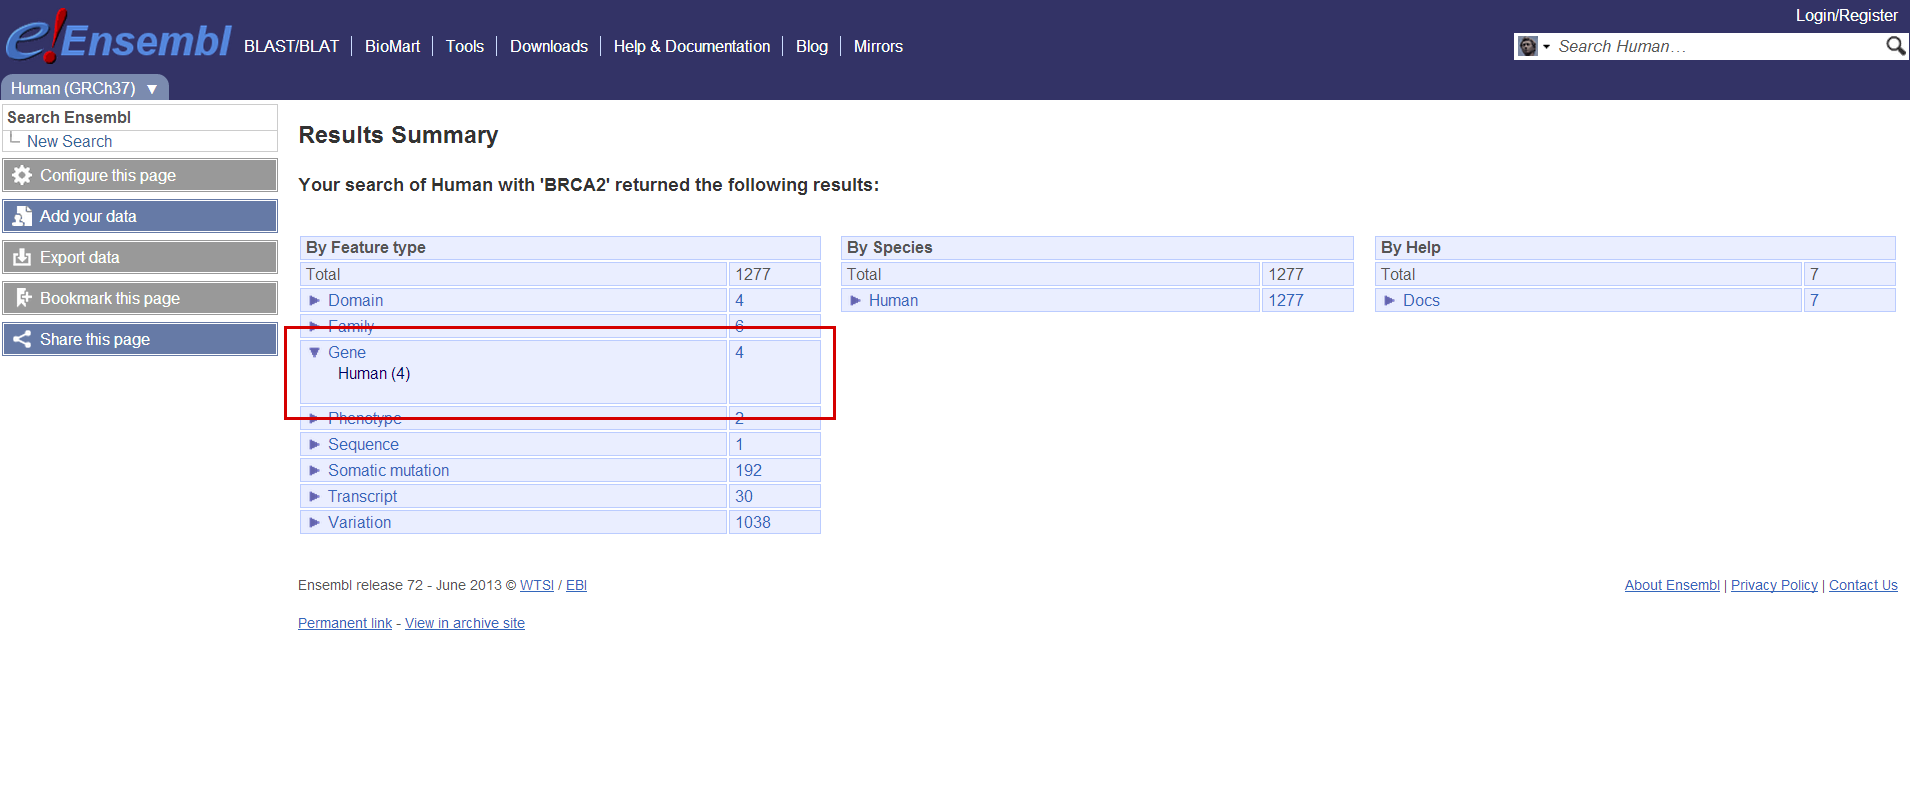1910x812 pixels.
Task: Expand the Variation feature row
Action: pyautogui.click(x=315, y=522)
